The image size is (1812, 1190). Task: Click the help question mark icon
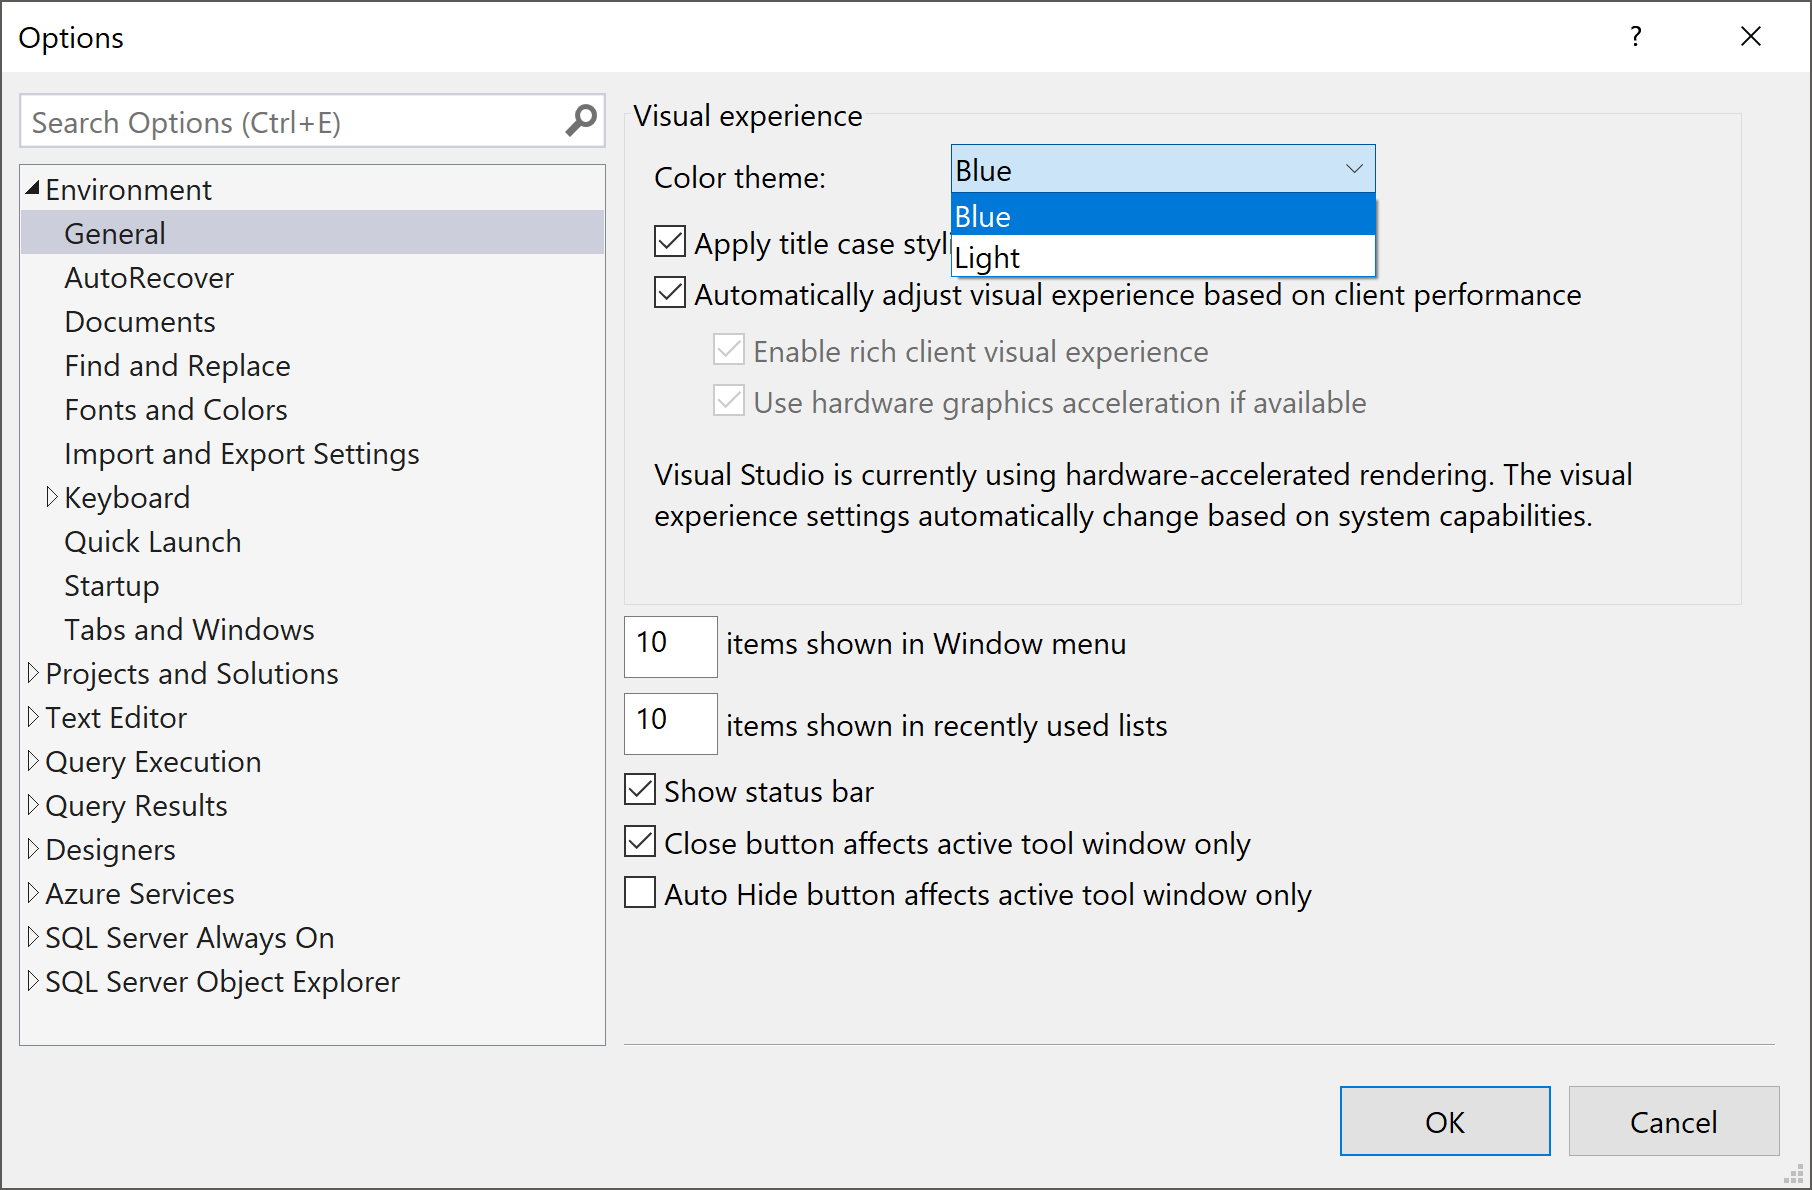(1635, 37)
